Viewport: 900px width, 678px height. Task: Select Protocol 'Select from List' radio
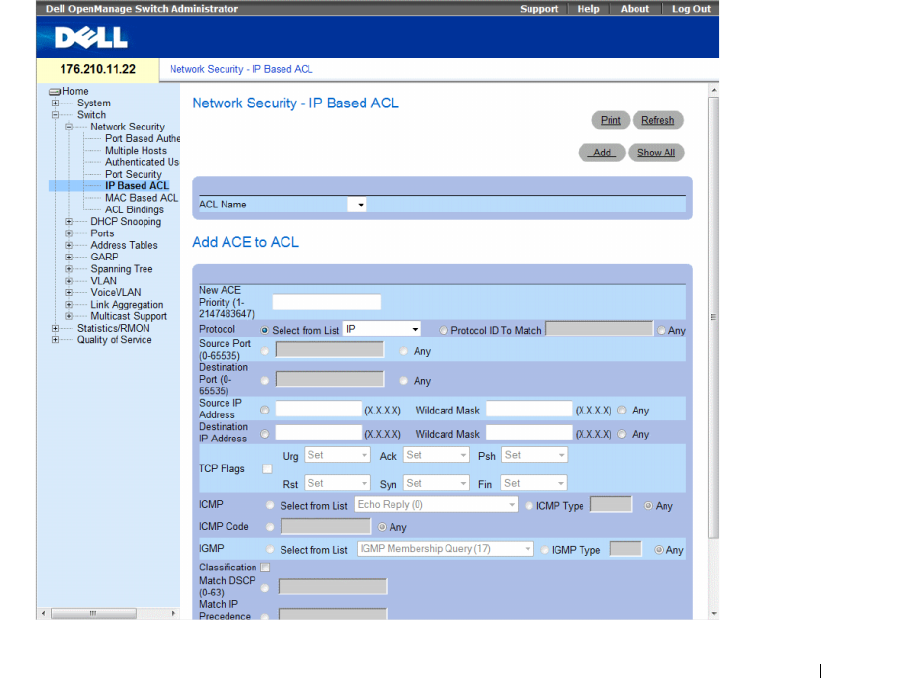(265, 331)
